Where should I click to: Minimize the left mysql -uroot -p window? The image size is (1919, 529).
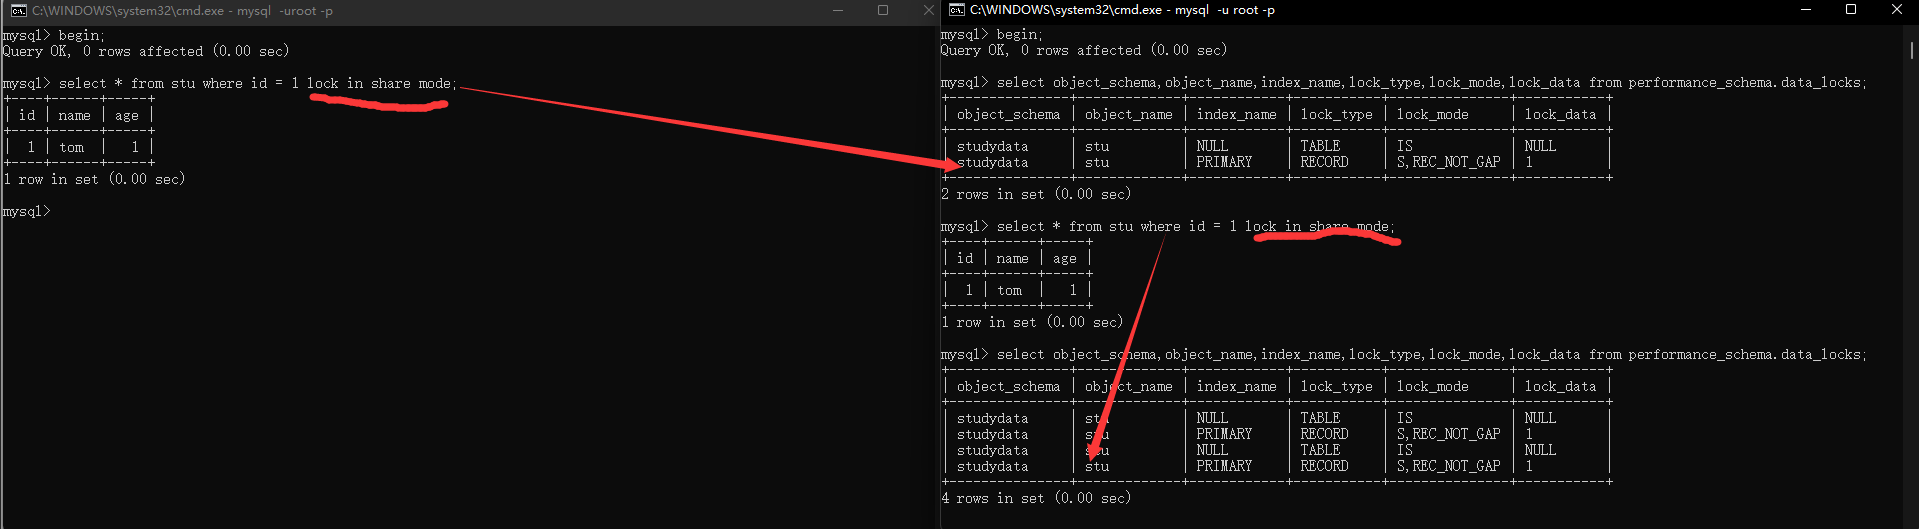(837, 10)
